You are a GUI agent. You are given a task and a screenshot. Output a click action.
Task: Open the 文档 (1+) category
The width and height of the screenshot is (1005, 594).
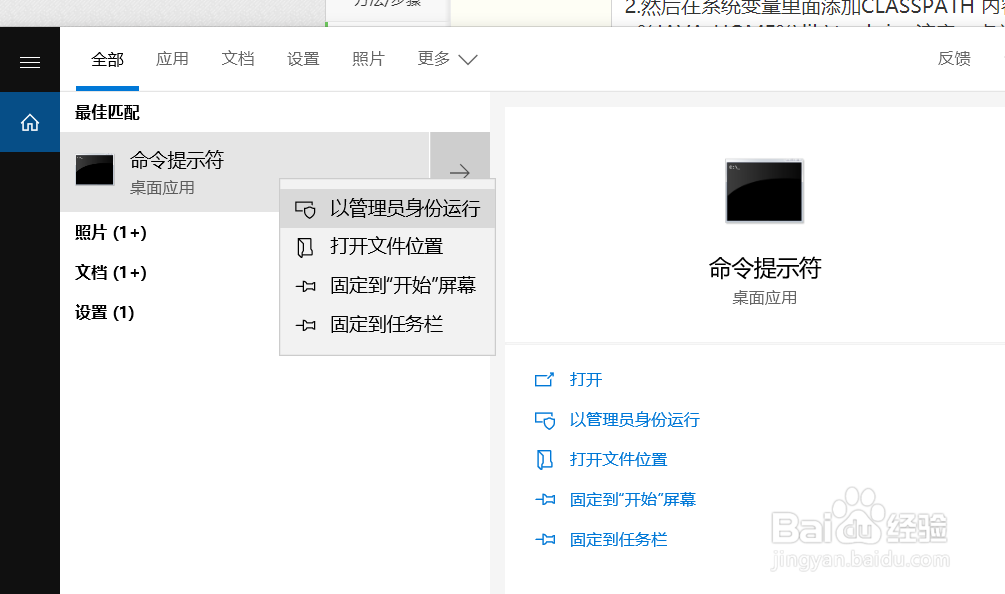click(x=111, y=273)
